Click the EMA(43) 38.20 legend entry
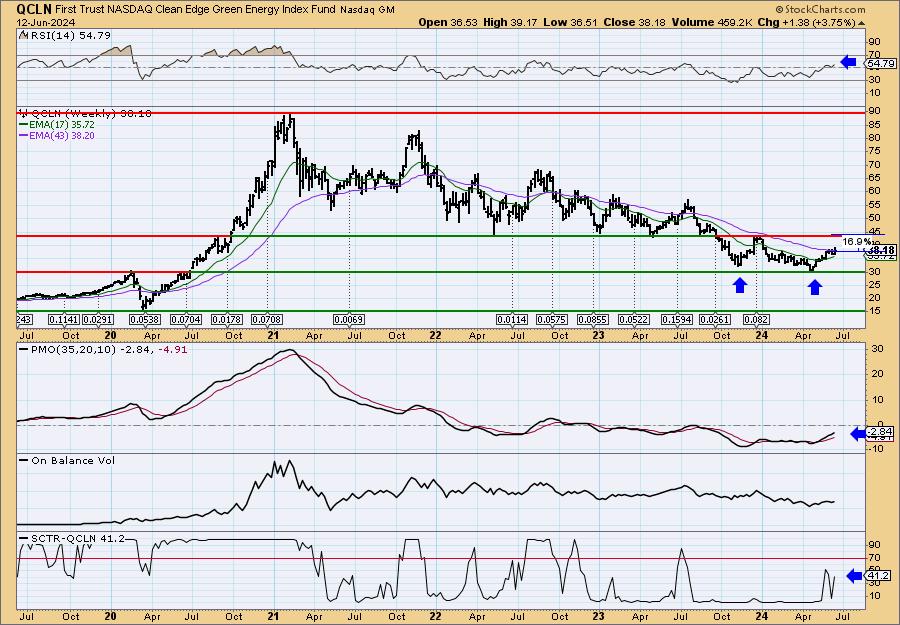Screen dimensions: 900x625 pos(57,136)
